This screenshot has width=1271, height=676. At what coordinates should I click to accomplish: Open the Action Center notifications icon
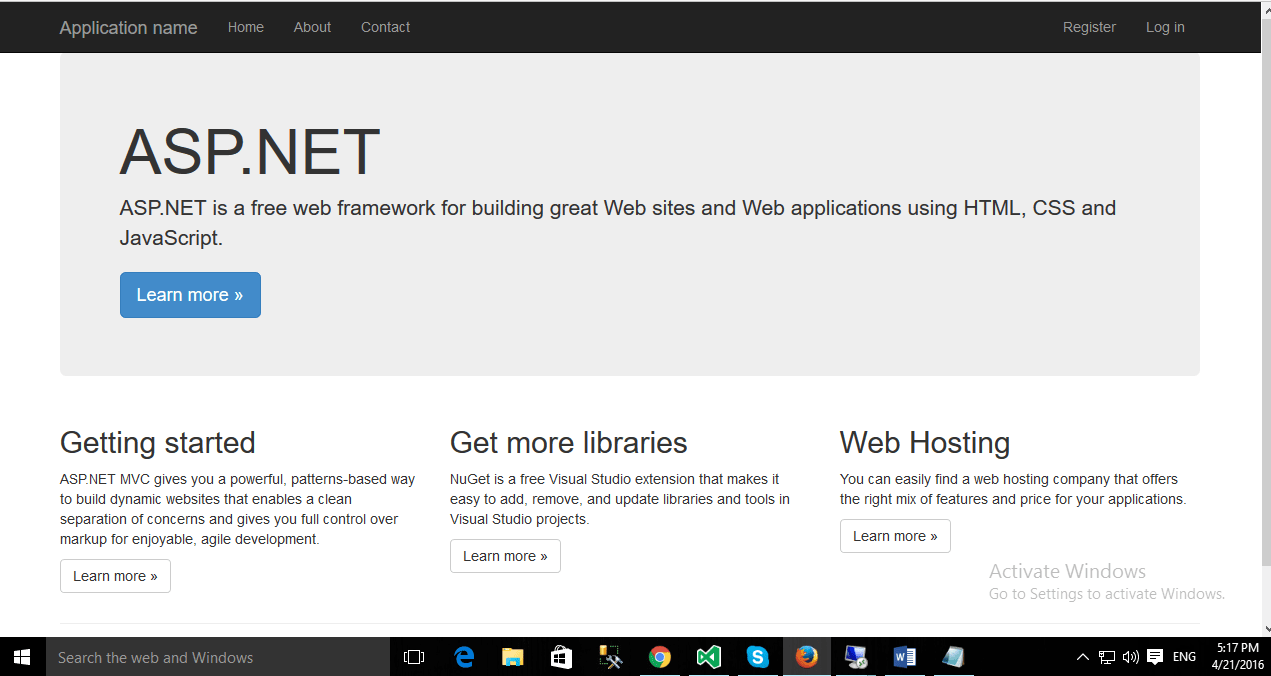(x=1155, y=657)
